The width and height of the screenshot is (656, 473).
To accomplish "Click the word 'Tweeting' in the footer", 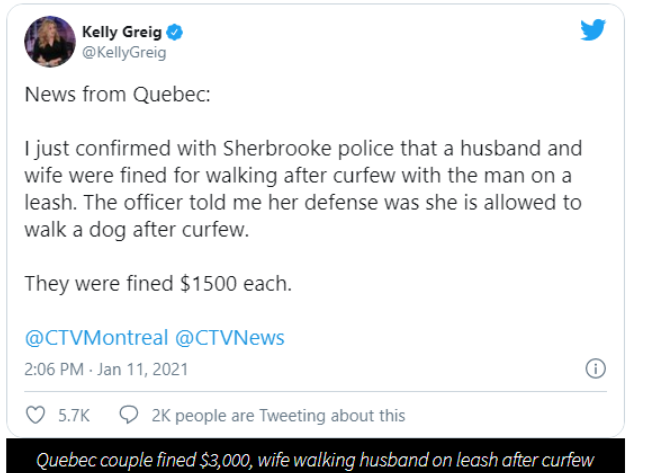I will (x=292, y=416).
